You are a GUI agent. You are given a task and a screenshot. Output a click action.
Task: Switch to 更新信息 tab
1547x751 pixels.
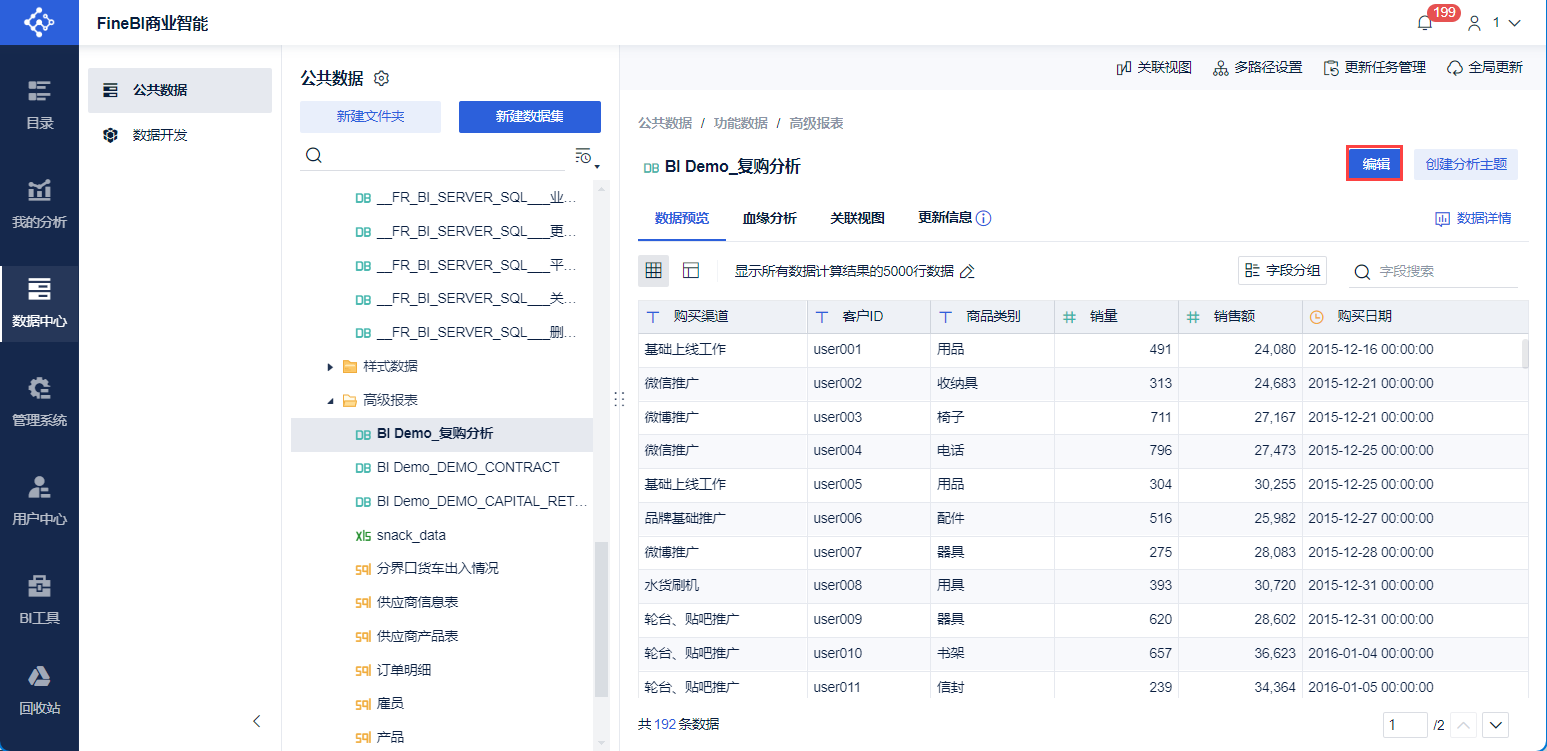coord(945,218)
